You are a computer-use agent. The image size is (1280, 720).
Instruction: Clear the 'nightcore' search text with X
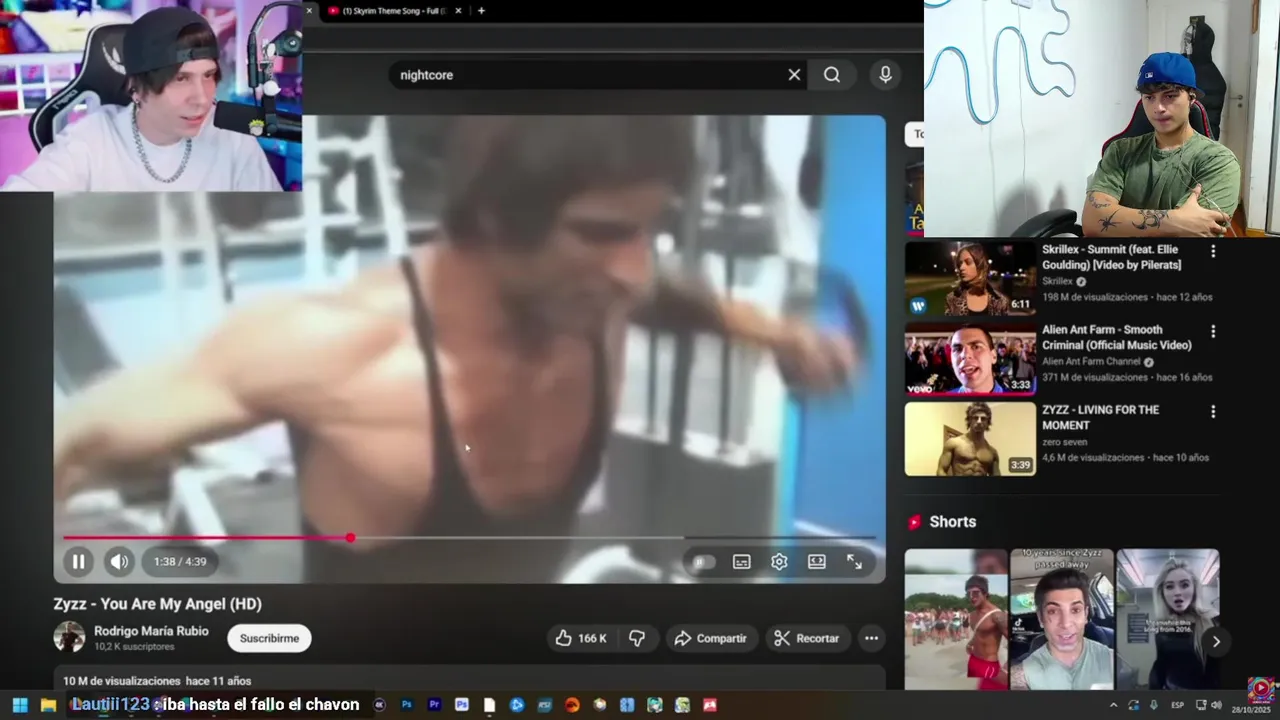(x=794, y=75)
